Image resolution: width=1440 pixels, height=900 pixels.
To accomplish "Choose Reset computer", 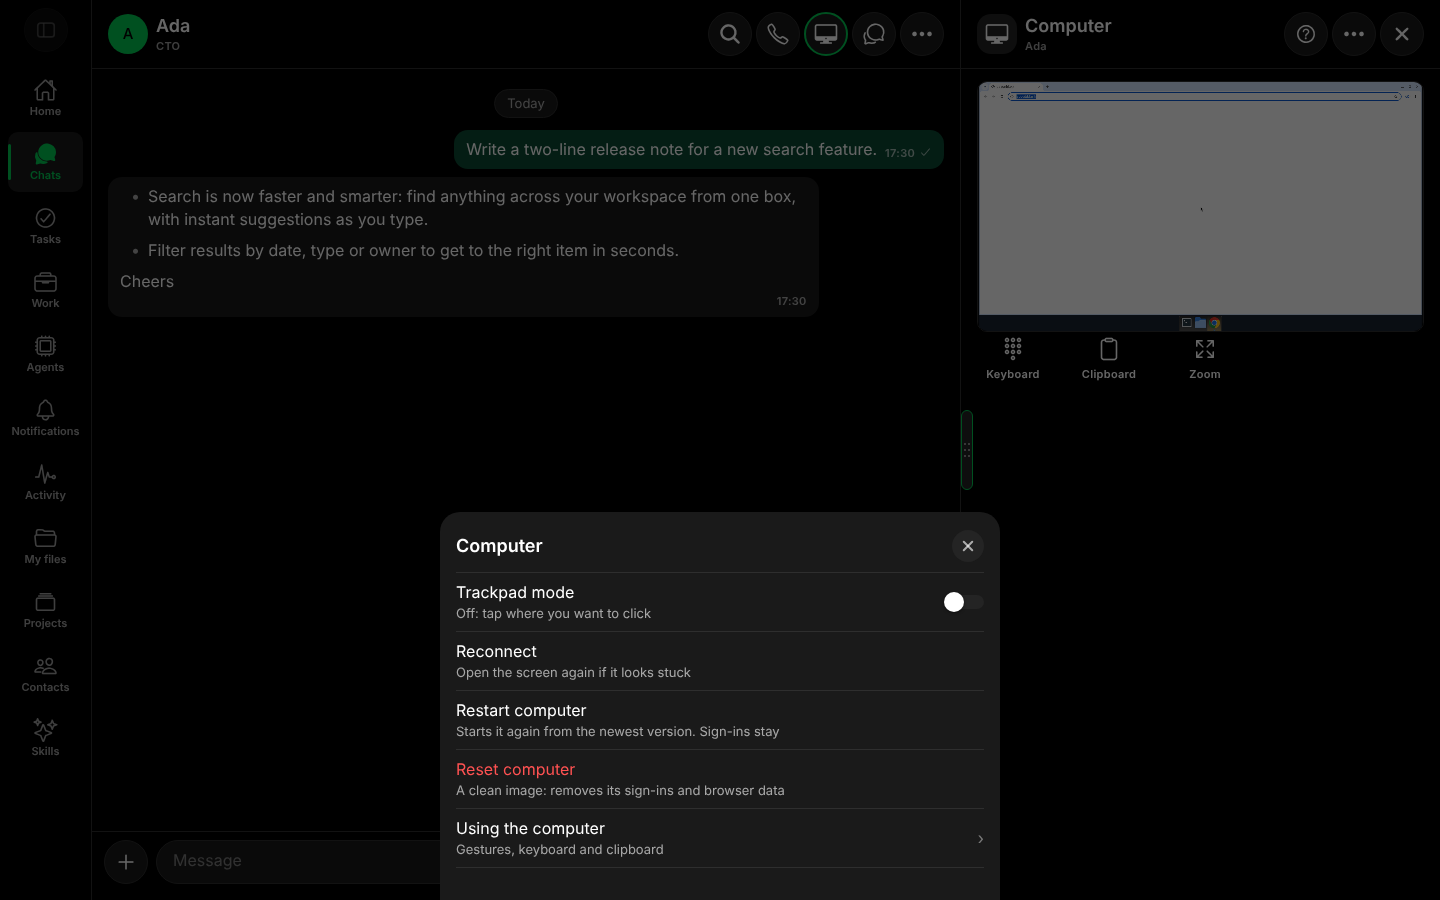I will point(720,779).
